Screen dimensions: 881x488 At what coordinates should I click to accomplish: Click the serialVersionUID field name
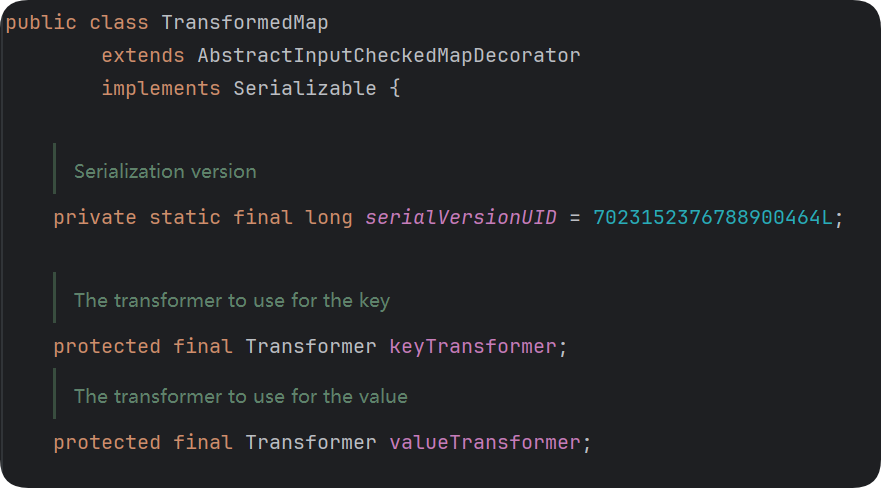click(x=461, y=217)
